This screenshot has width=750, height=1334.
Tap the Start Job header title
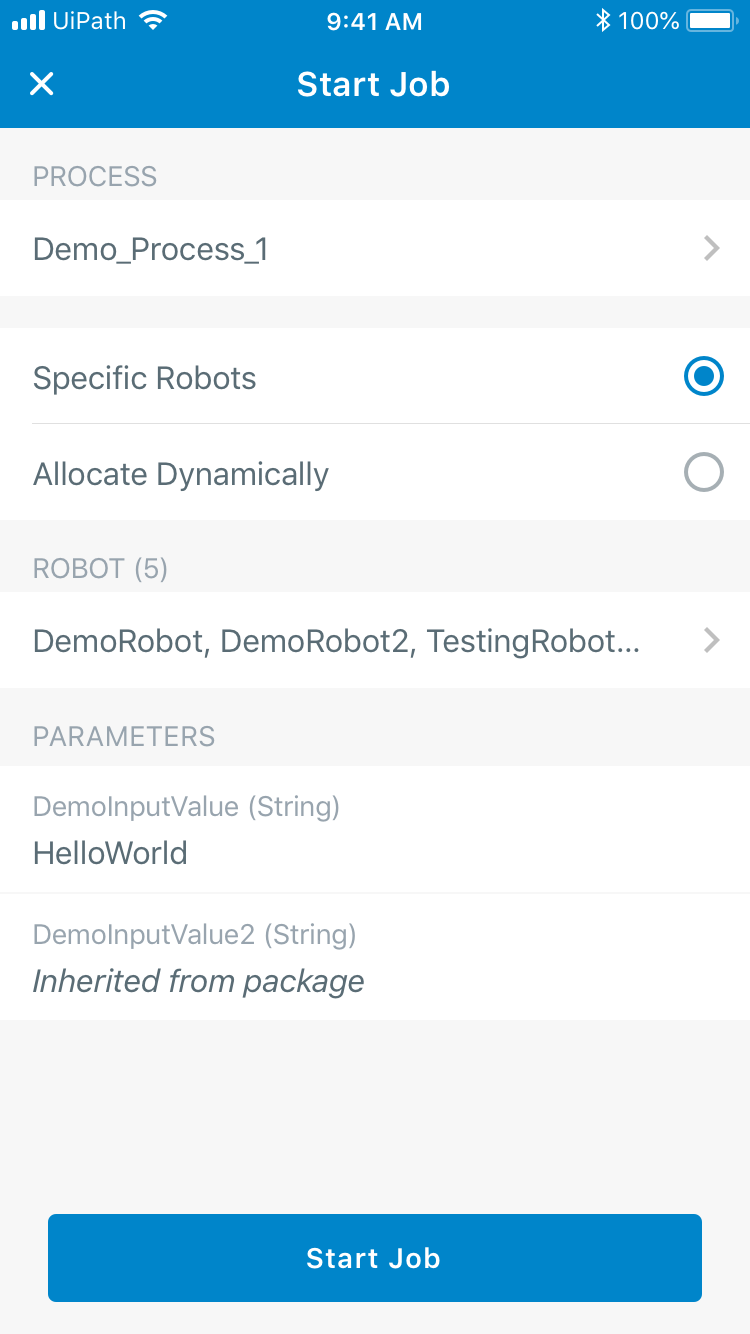point(373,84)
